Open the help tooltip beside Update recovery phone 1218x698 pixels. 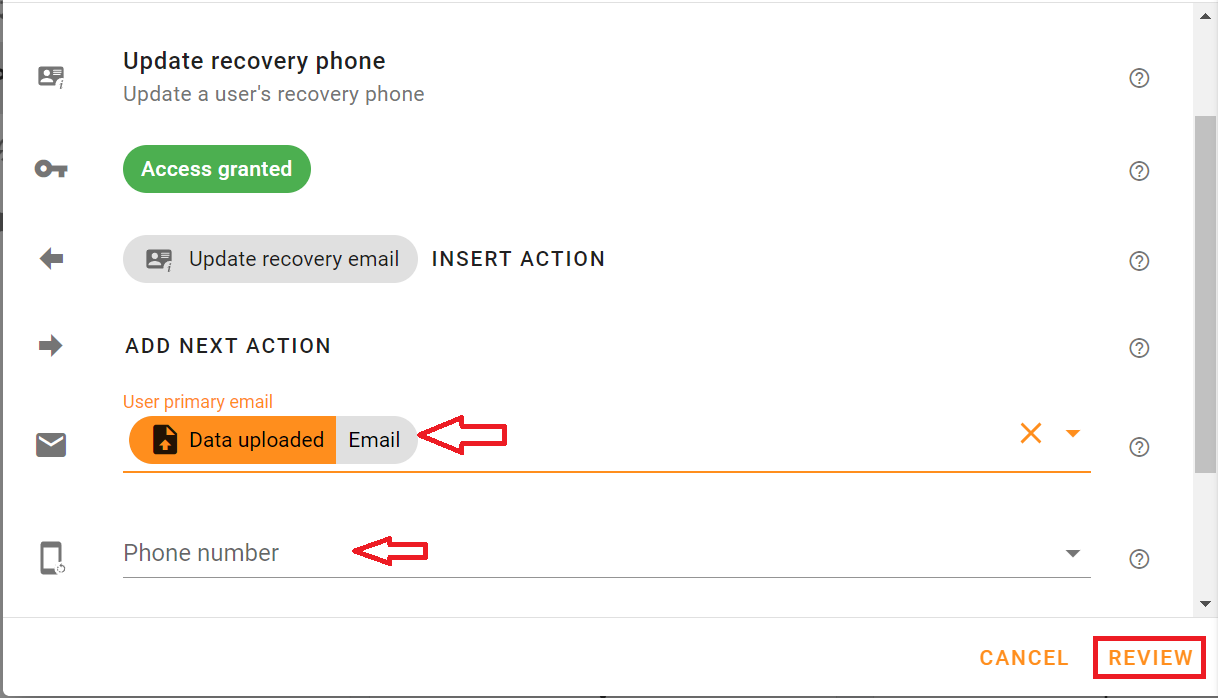point(1139,78)
